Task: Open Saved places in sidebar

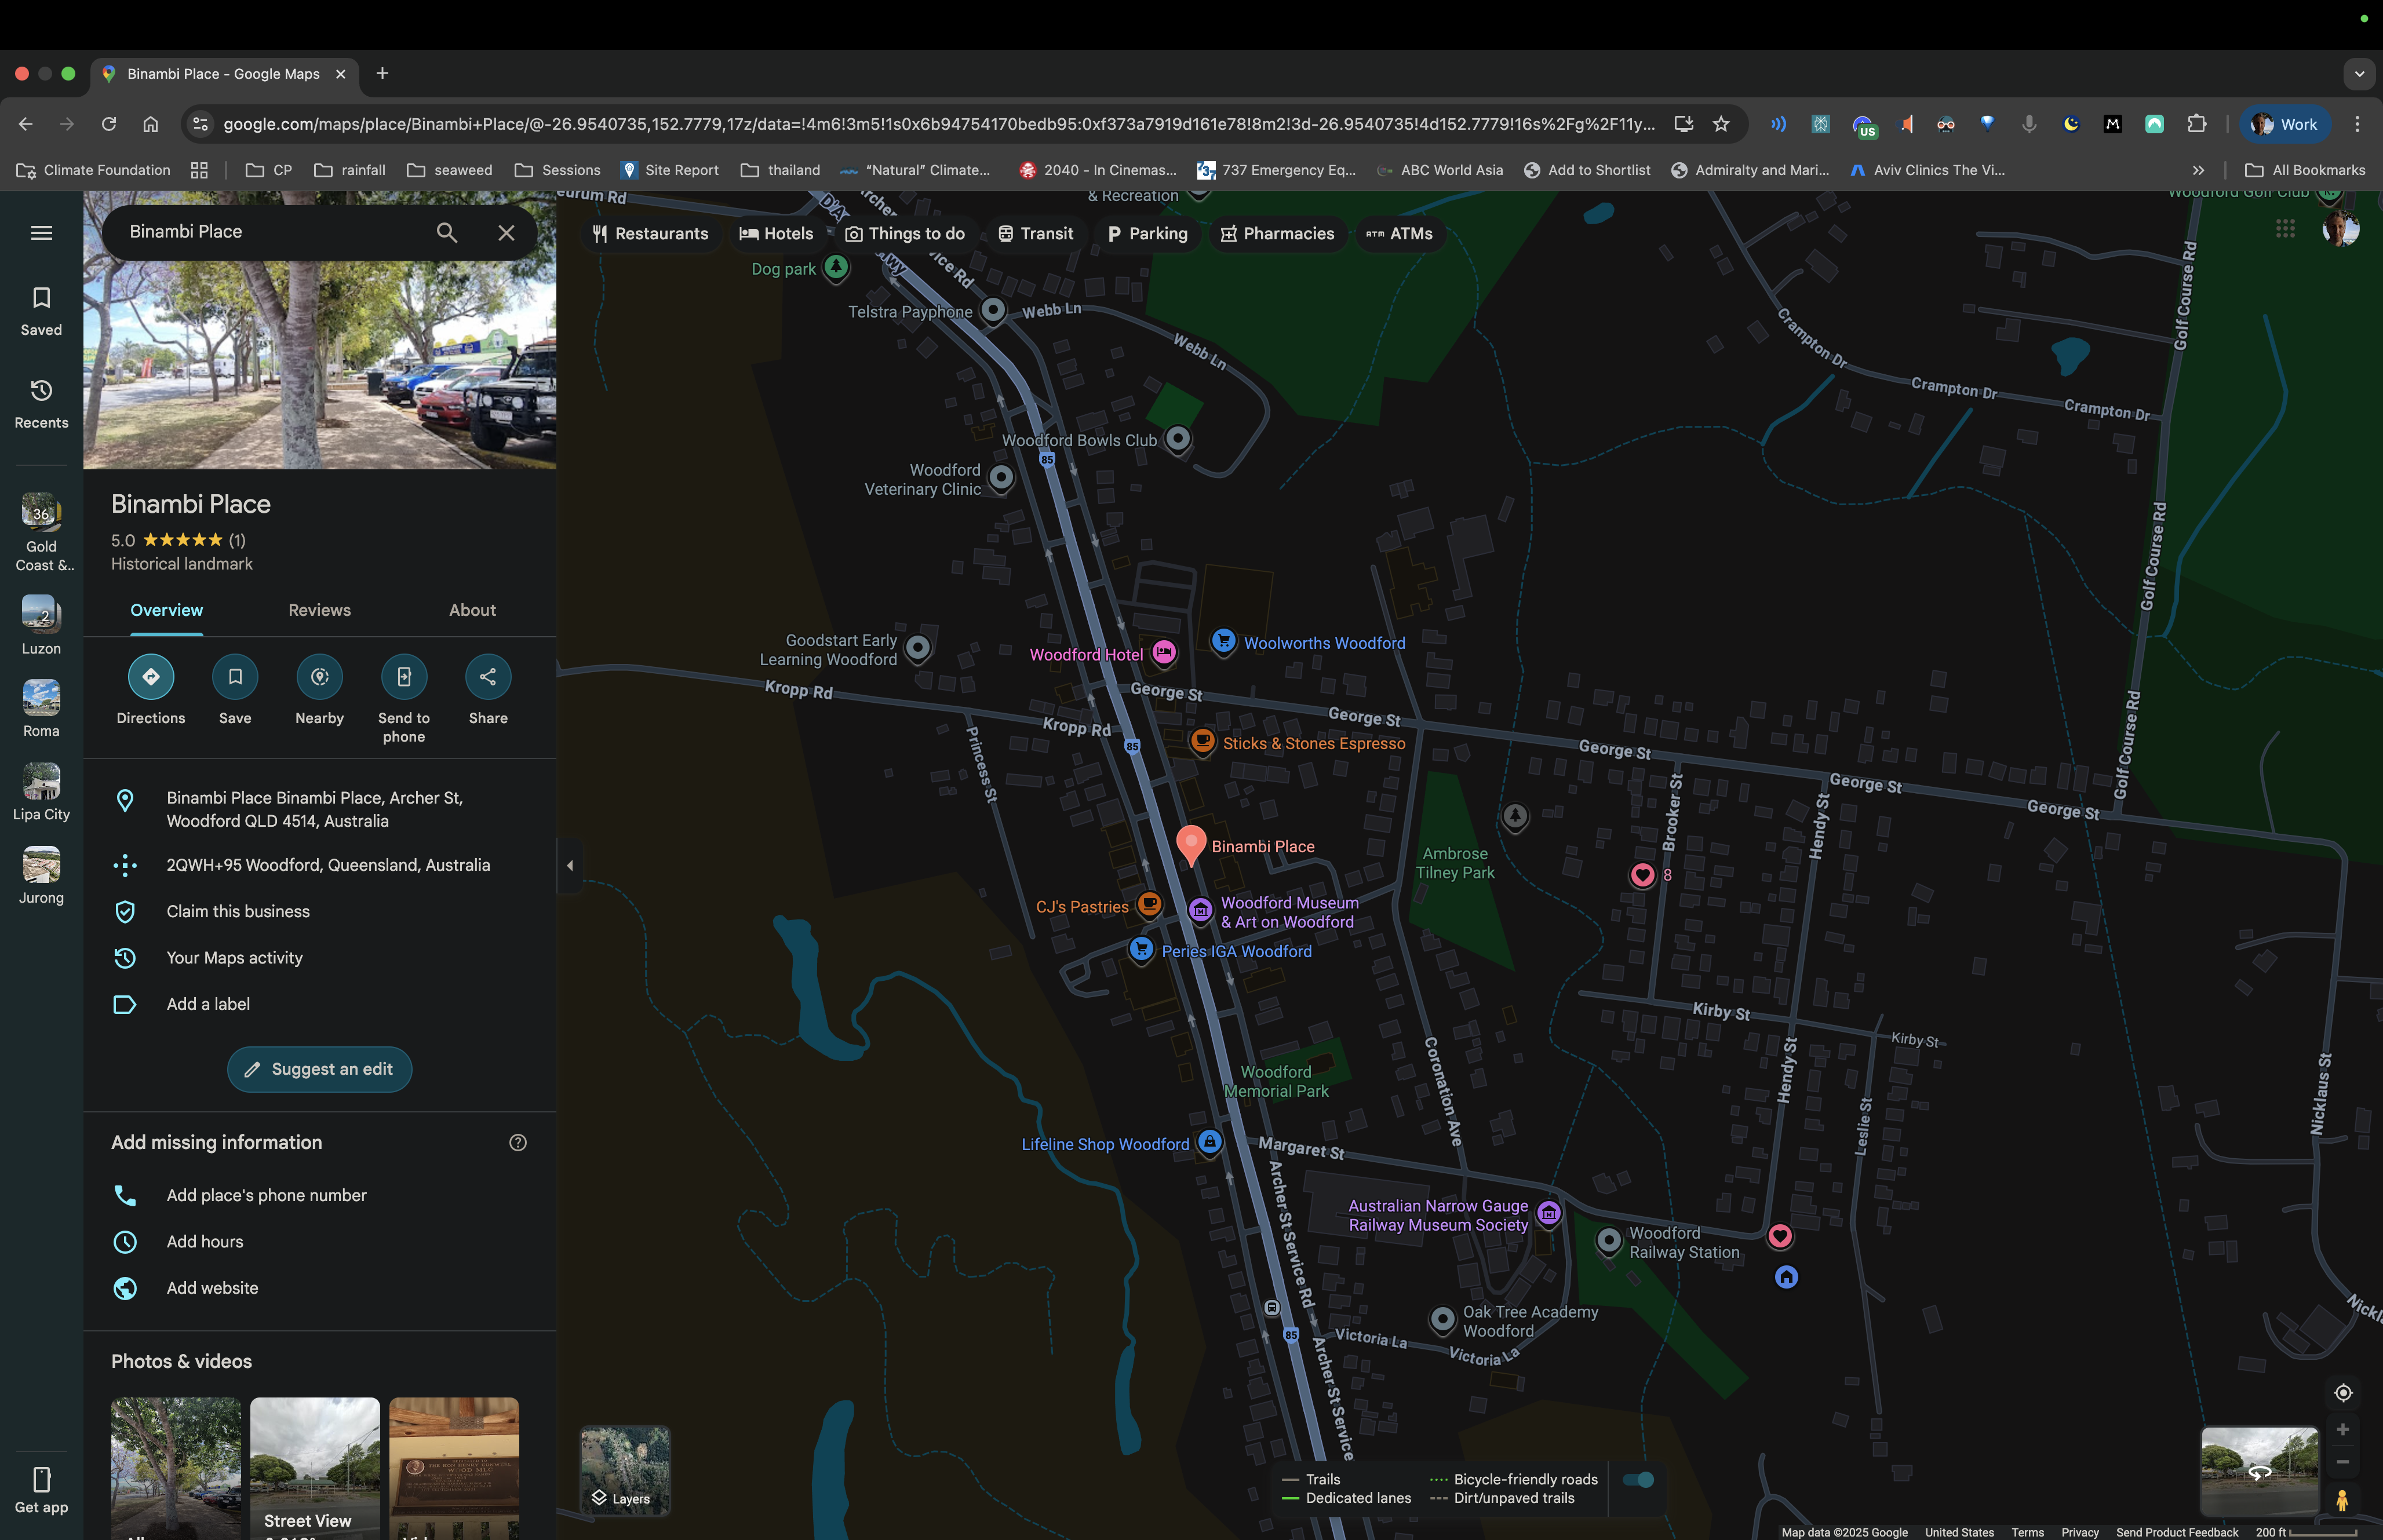Action: point(41,311)
